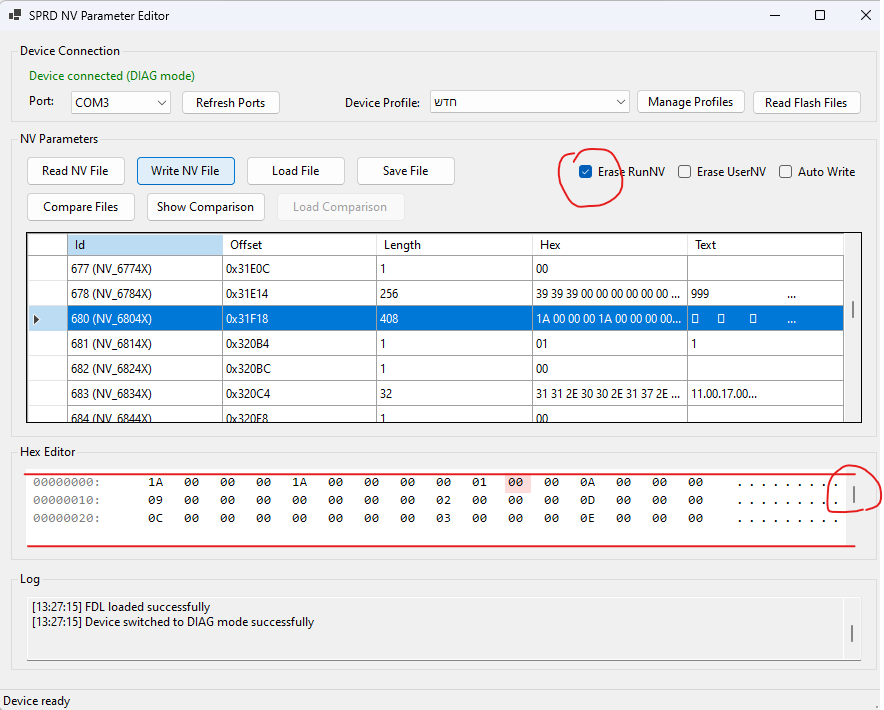Sort table by Id column header

pos(145,245)
